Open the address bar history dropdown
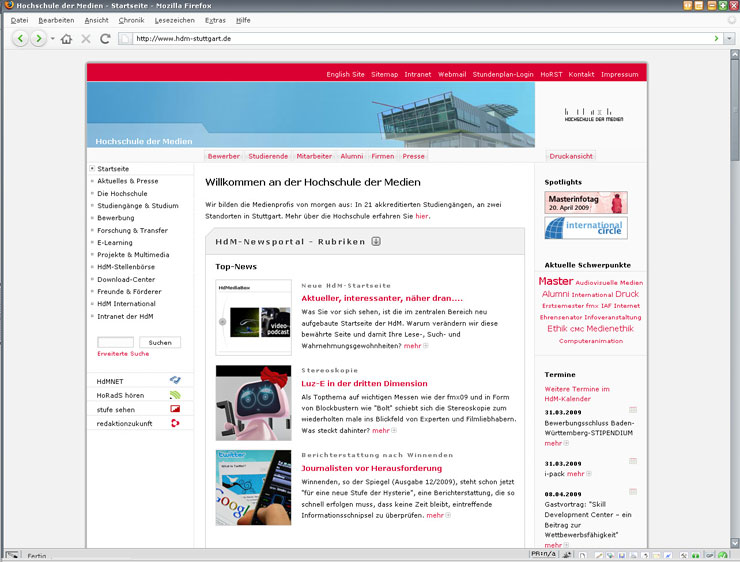The image size is (740, 562). point(730,39)
